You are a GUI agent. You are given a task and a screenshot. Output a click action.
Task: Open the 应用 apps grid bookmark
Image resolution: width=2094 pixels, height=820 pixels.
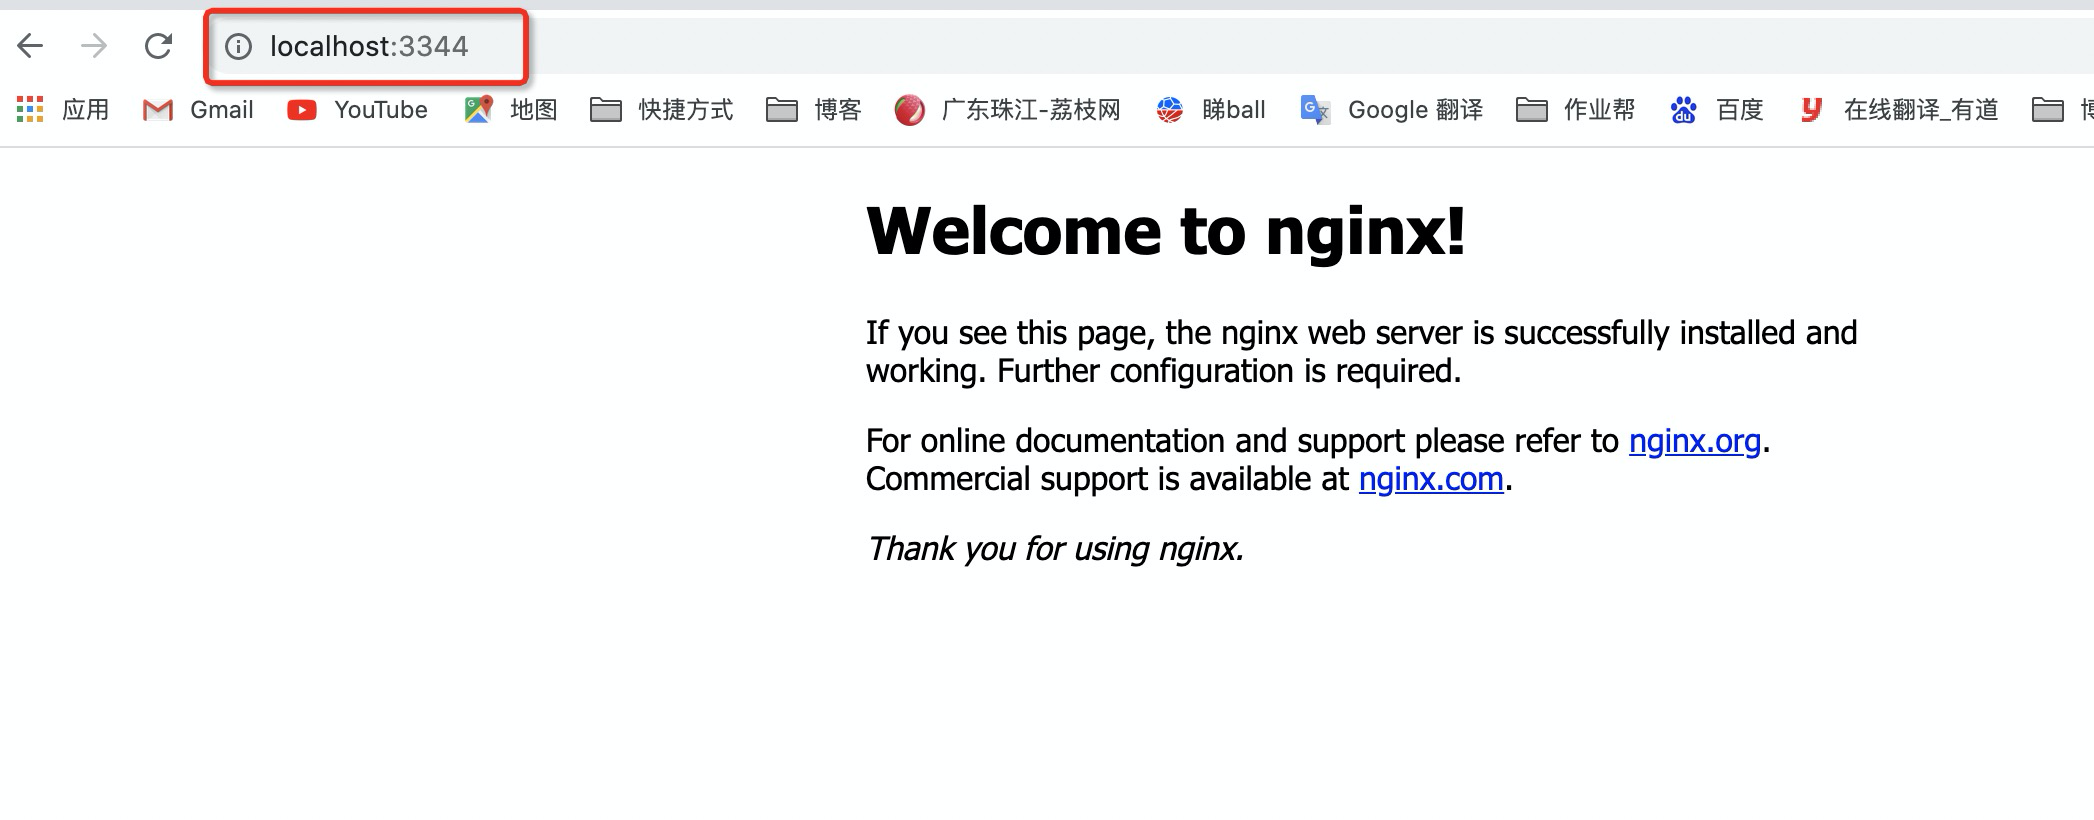[63, 110]
